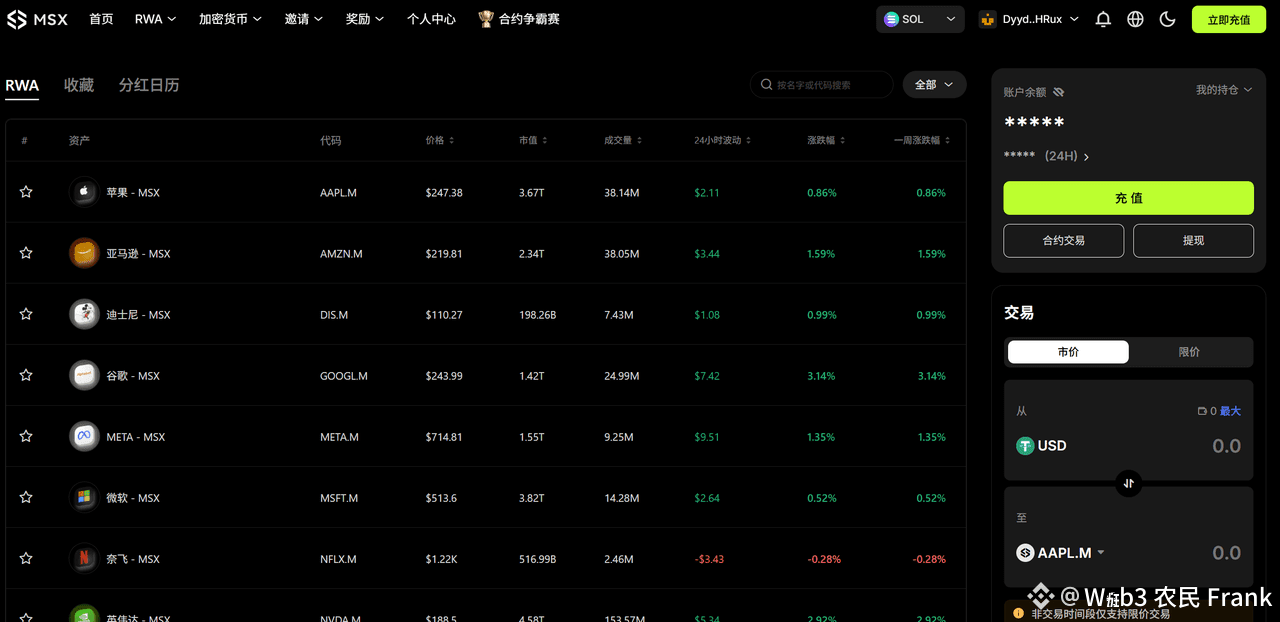This screenshot has height=622, width=1280.
Task: Swap the from/to currencies arrow button
Action: 1128,483
